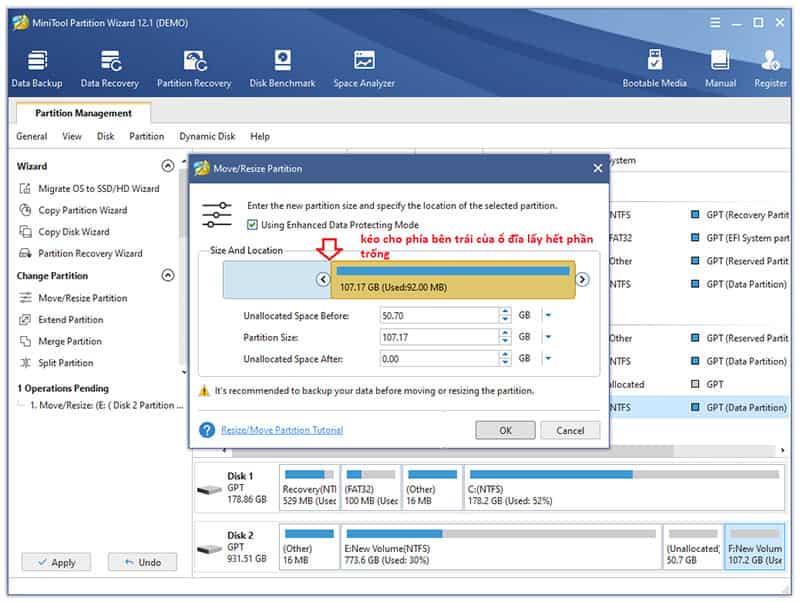Toggle Using Enhanced Data Protecting Mode checkbox
The height and width of the screenshot is (602, 800).
(252, 225)
